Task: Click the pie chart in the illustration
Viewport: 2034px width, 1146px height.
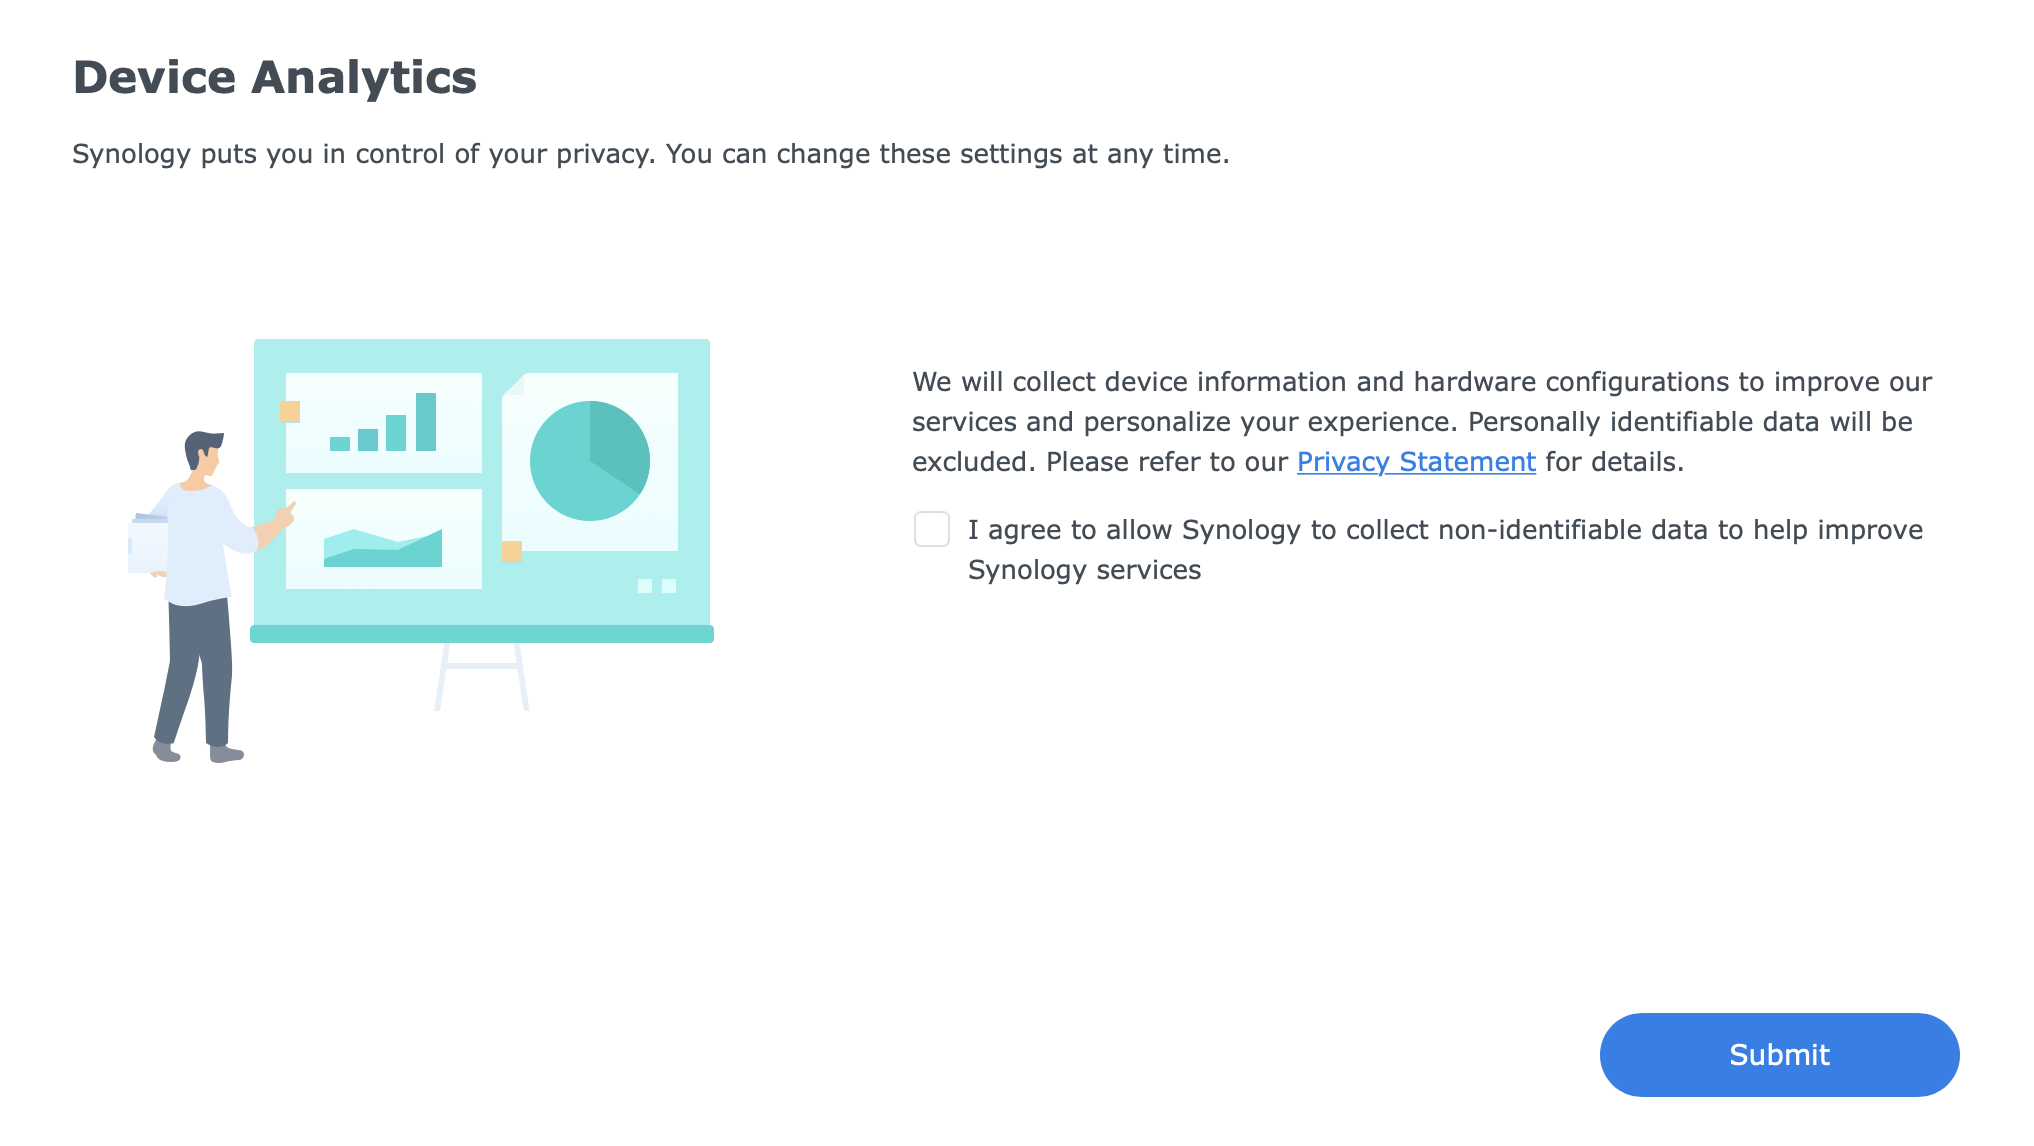Action: 590,461
